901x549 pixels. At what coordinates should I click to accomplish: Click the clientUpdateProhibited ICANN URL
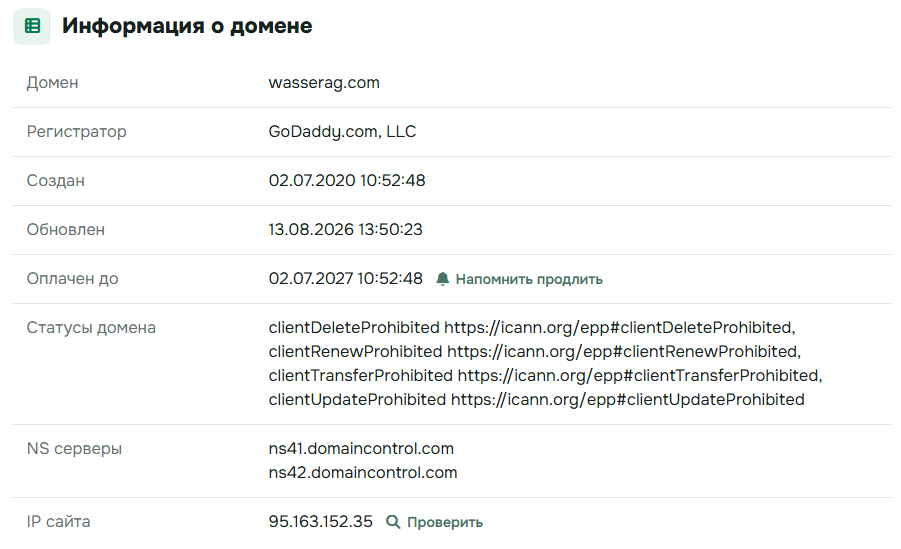627,400
